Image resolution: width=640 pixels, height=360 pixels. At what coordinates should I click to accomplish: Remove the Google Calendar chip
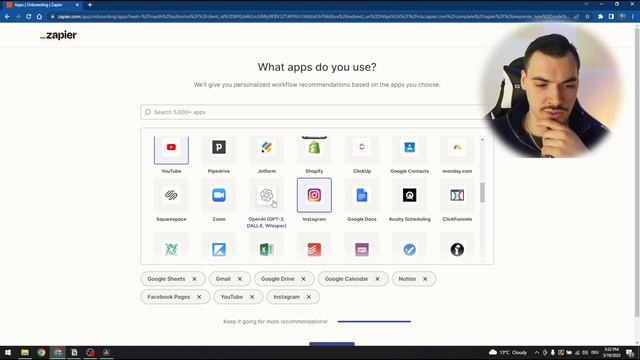point(377,279)
